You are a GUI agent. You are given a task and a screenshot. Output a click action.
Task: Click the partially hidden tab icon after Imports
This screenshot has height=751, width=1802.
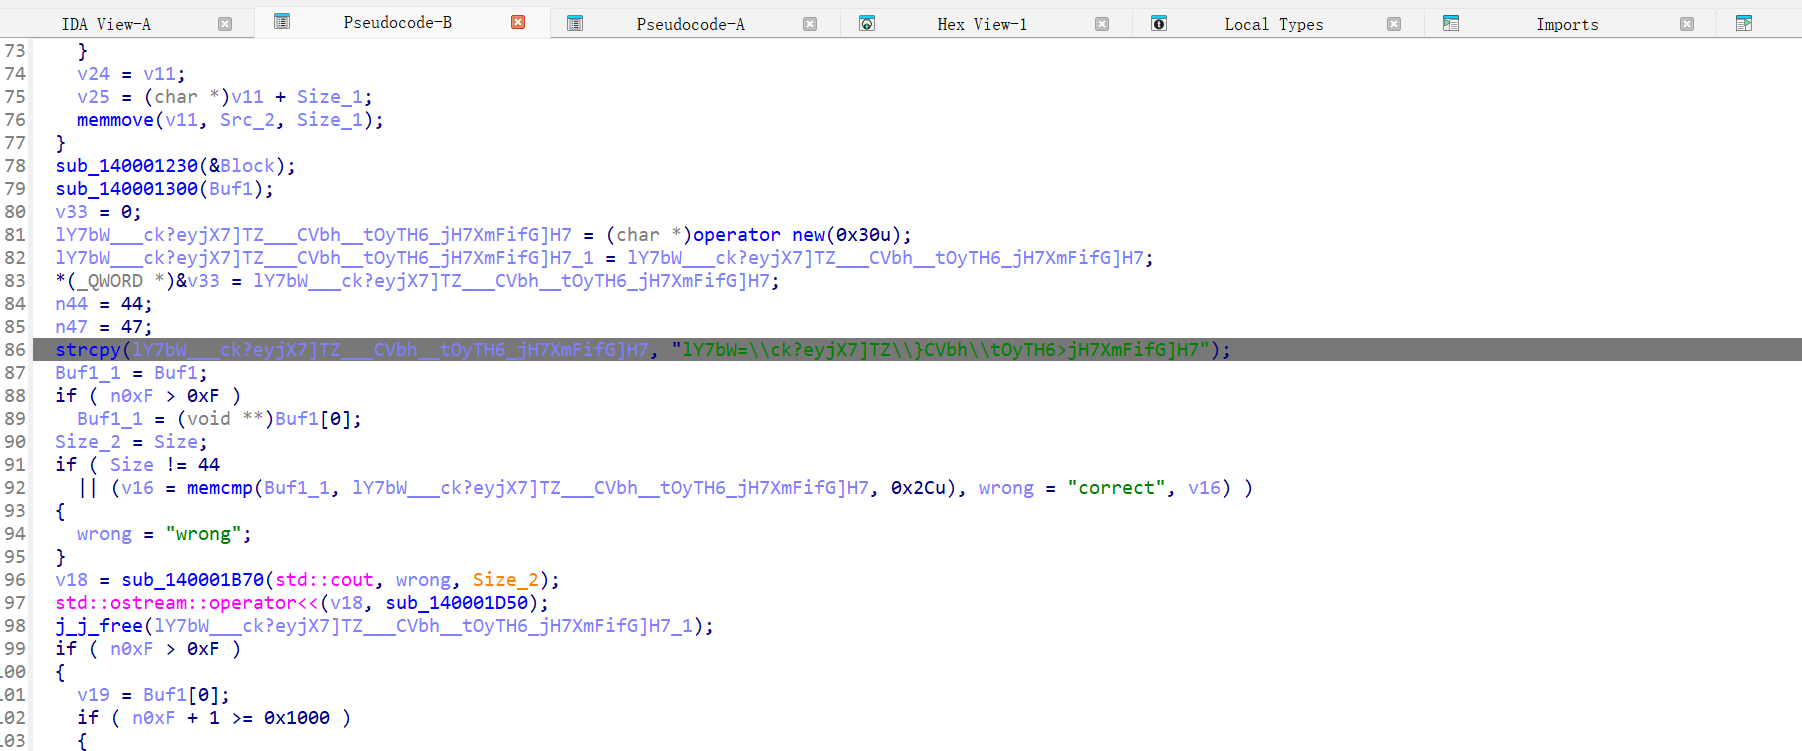point(1744,23)
